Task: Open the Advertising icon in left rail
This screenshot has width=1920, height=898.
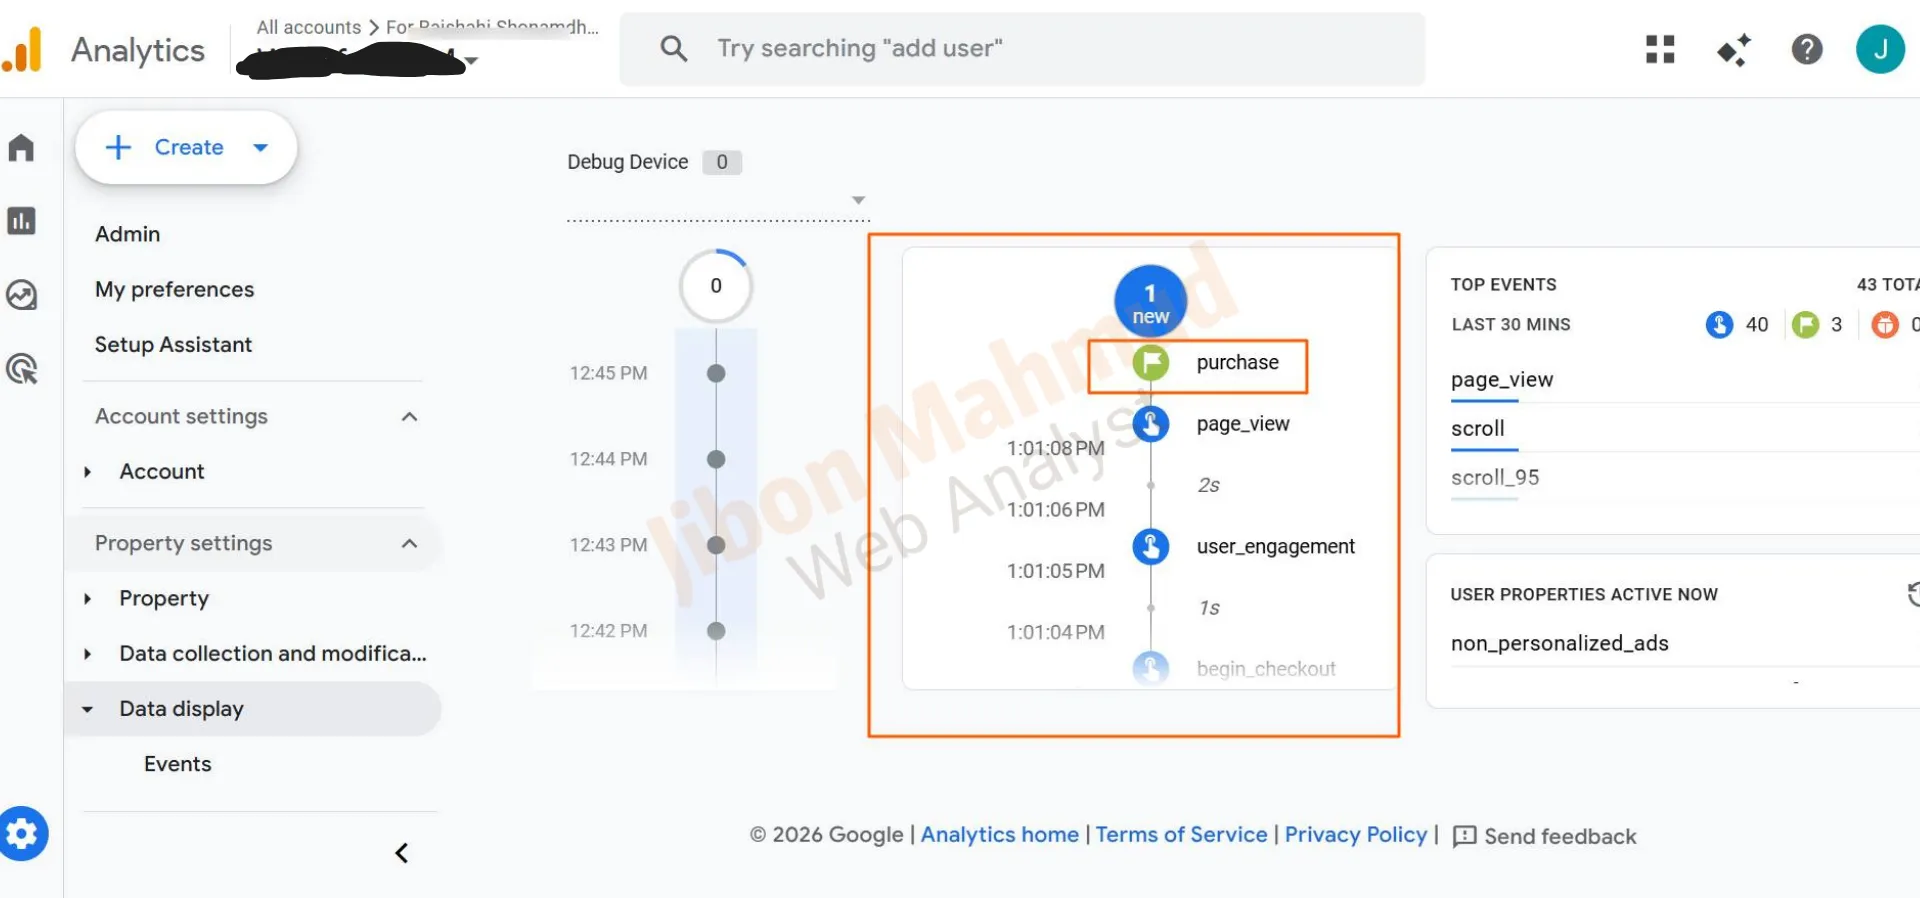Action: point(21,369)
